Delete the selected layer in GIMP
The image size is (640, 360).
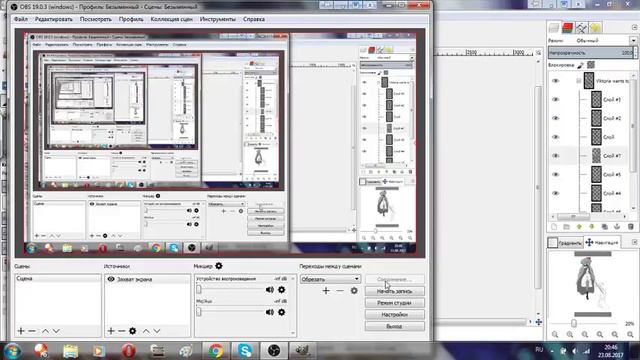pyautogui.click(x=631, y=227)
